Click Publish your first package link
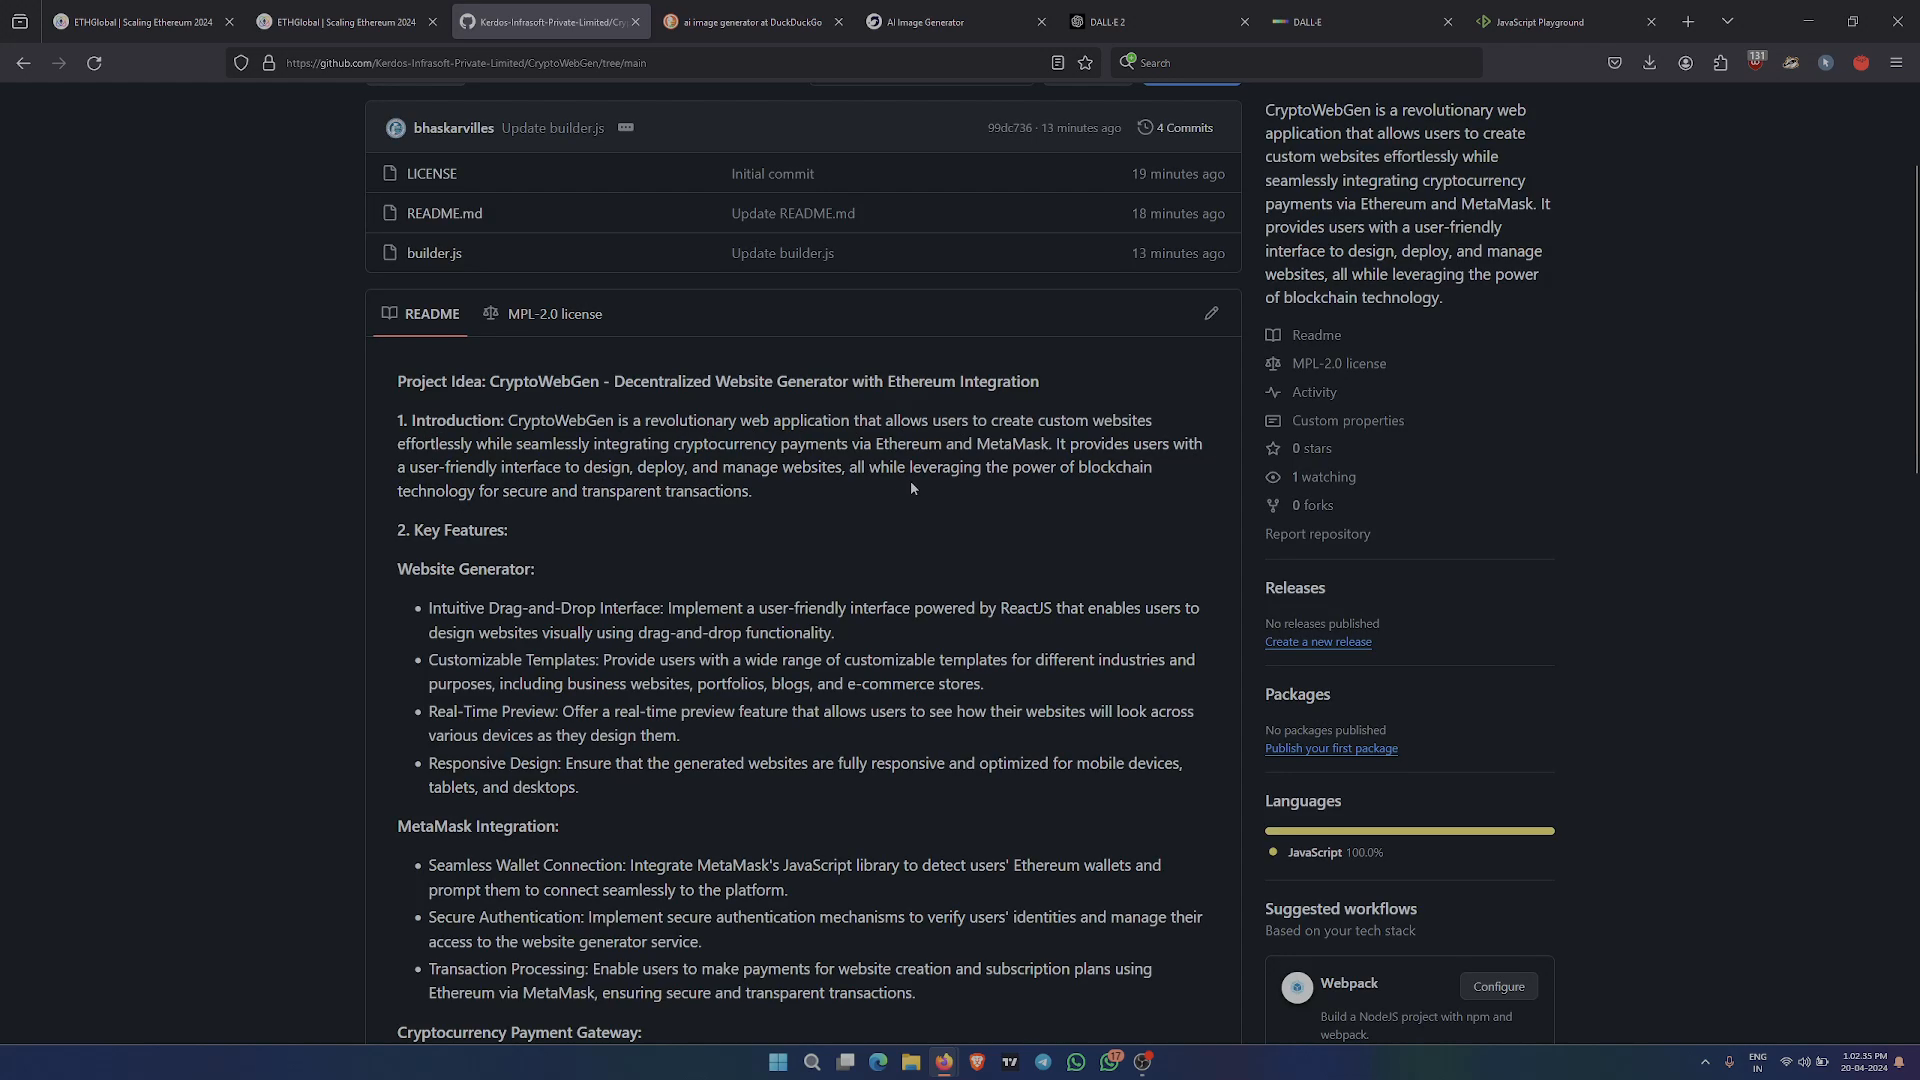The width and height of the screenshot is (1920, 1080). [1331, 748]
